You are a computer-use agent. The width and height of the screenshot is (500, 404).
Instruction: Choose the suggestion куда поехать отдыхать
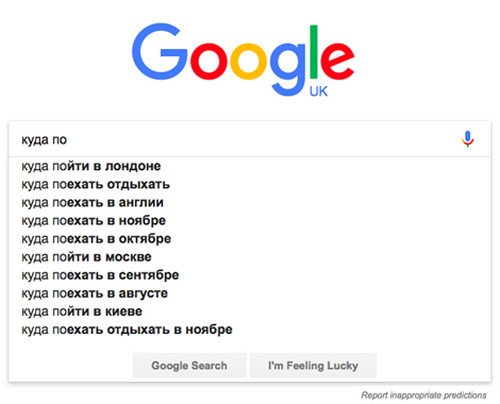(96, 184)
